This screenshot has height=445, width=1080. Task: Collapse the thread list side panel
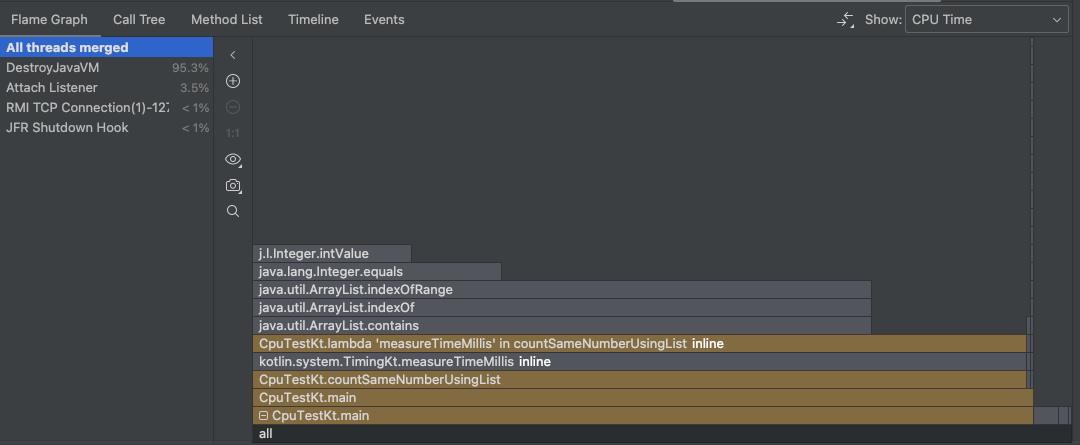[233, 55]
